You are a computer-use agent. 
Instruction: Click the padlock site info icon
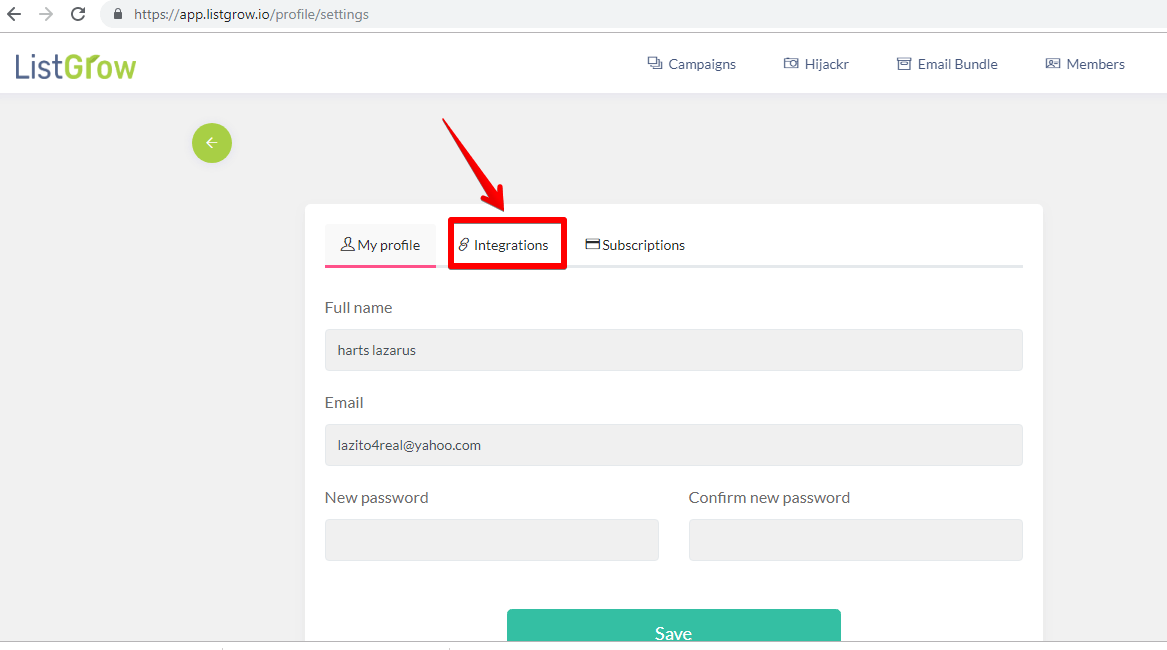118,14
